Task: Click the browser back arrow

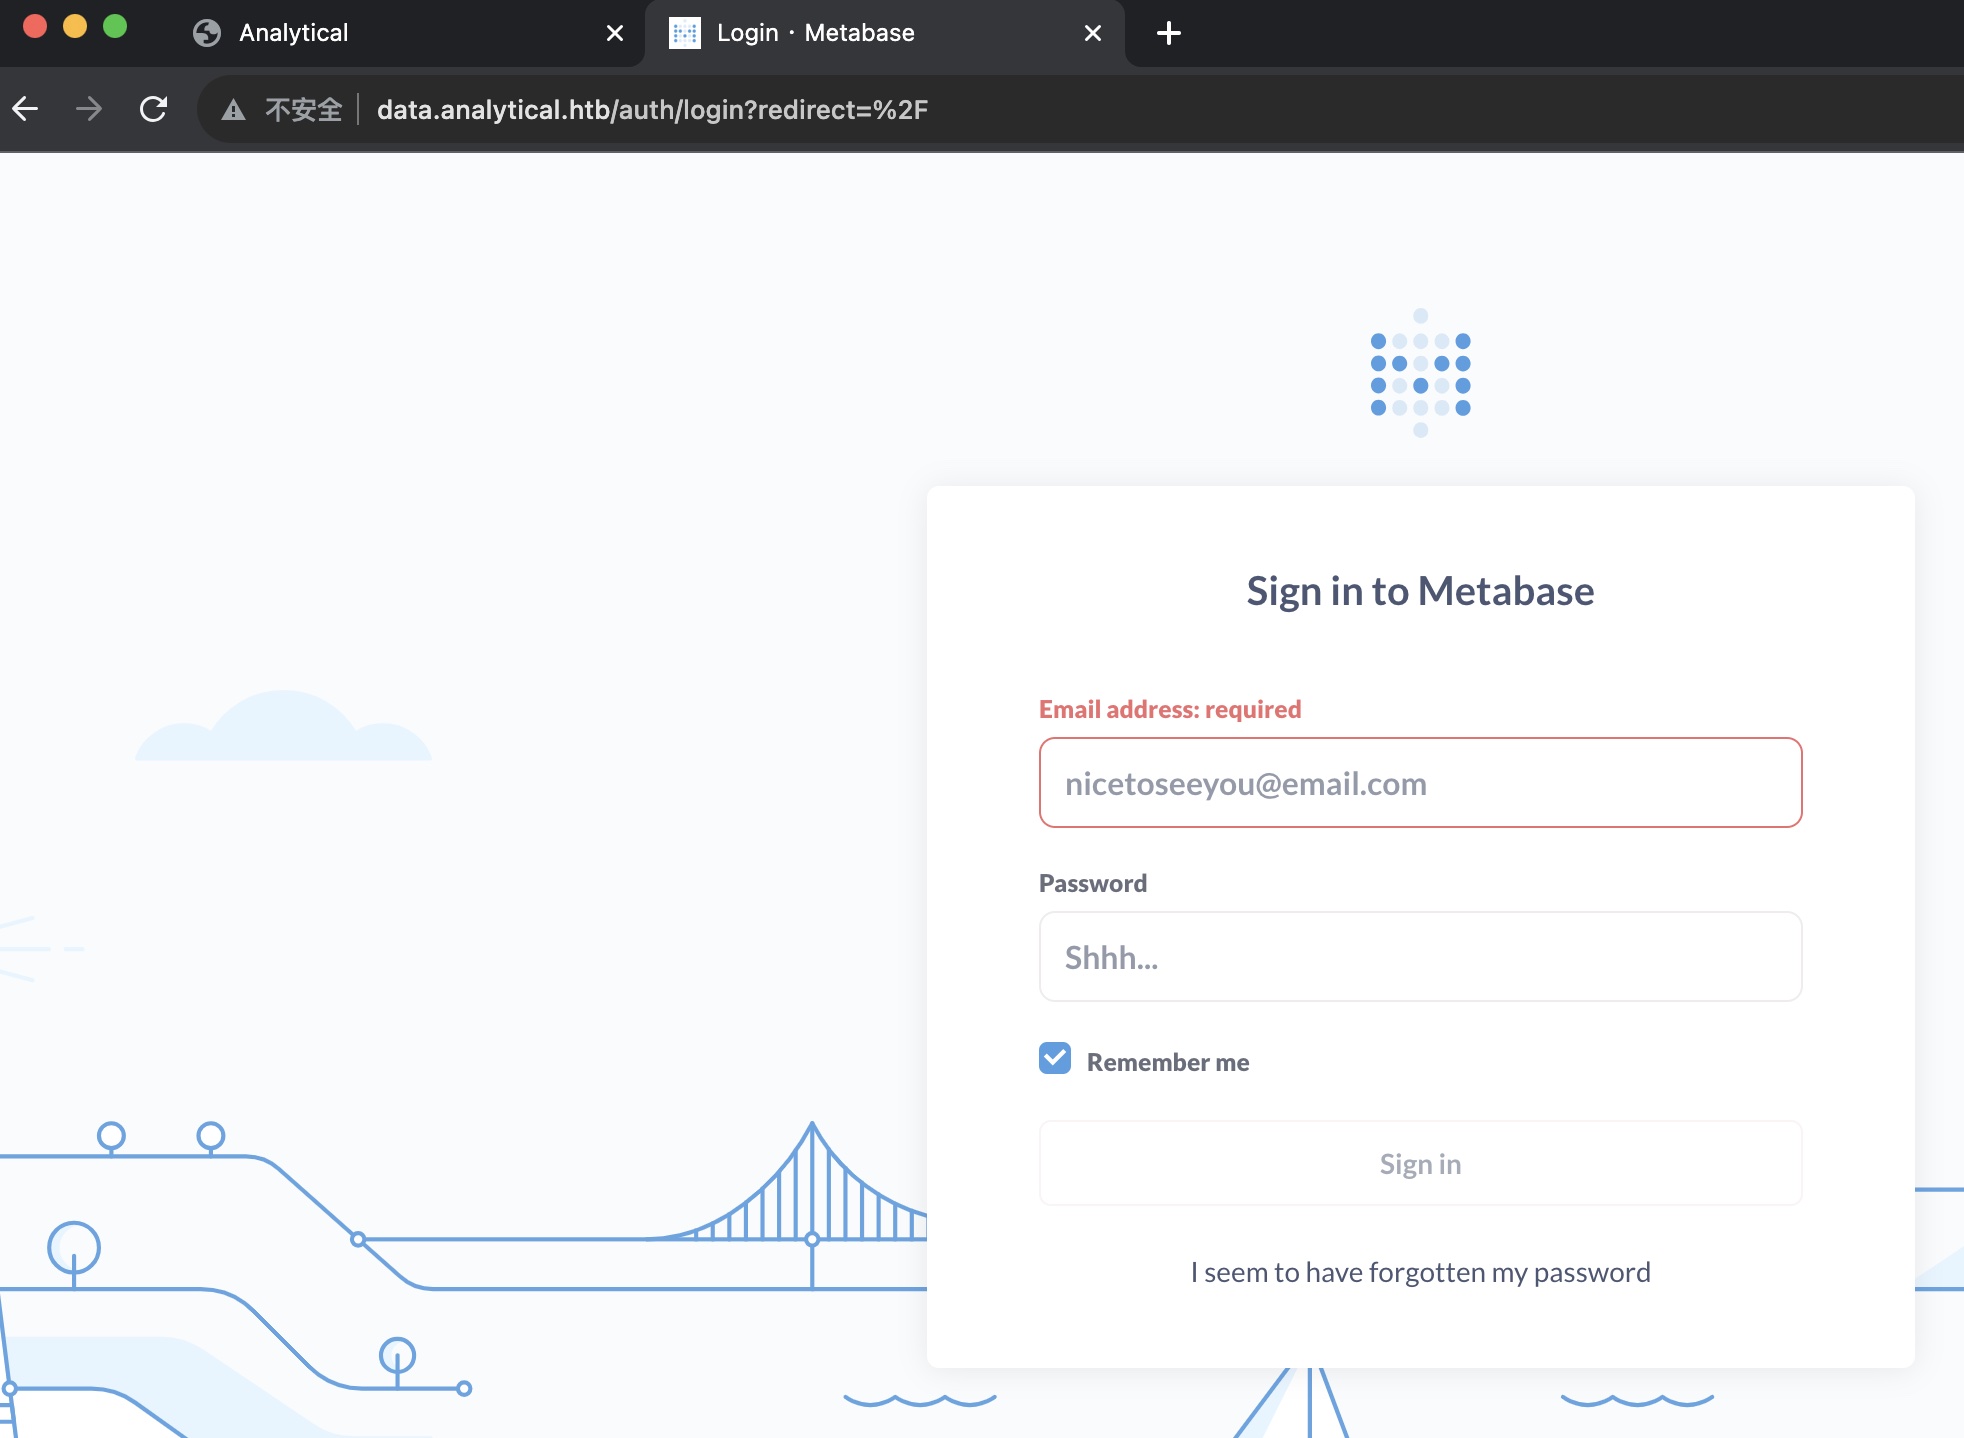Action: coord(26,109)
